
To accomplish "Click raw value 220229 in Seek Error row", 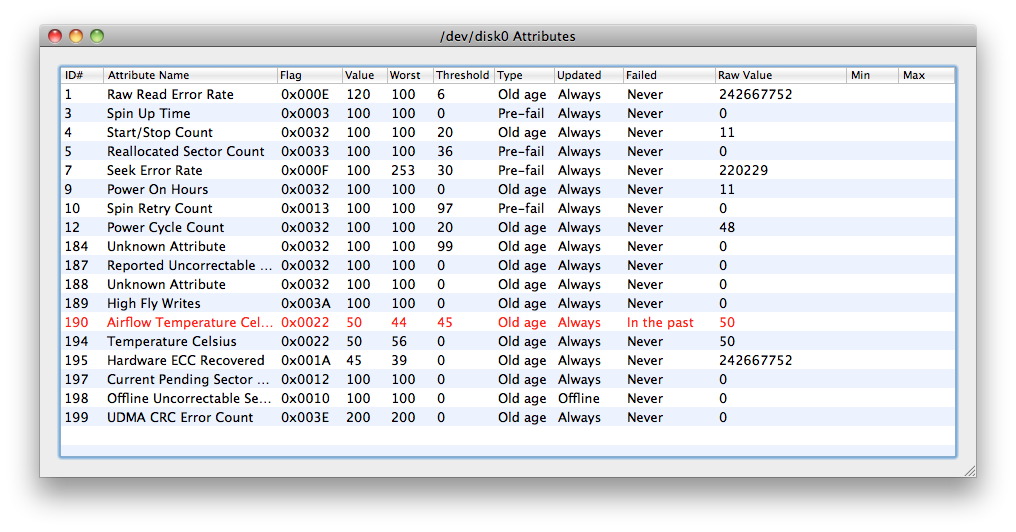I will (743, 170).
